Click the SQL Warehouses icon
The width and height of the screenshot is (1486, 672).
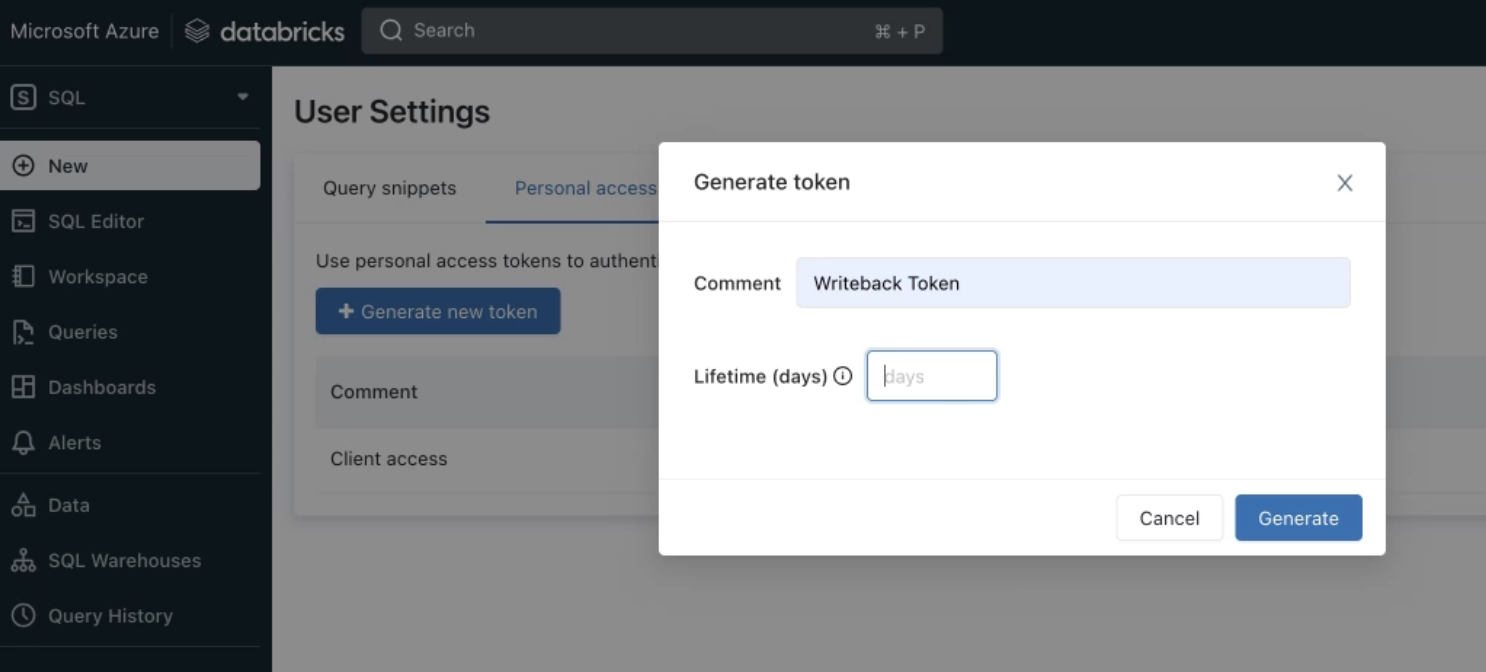coord(23,561)
